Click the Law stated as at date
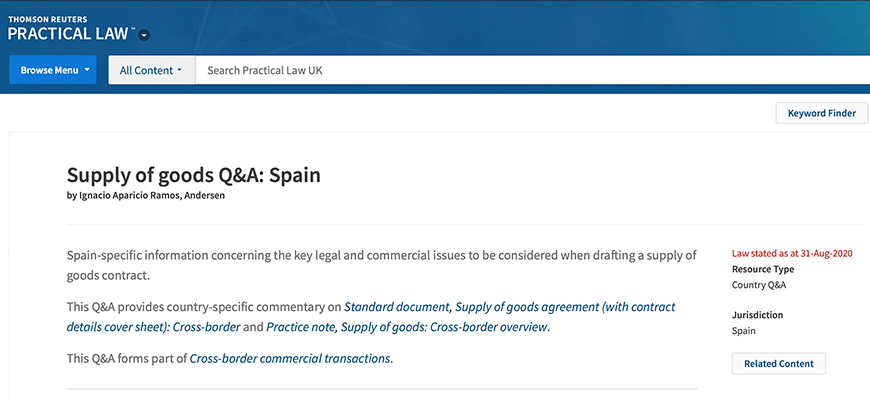This screenshot has height=400, width=870. point(792,254)
